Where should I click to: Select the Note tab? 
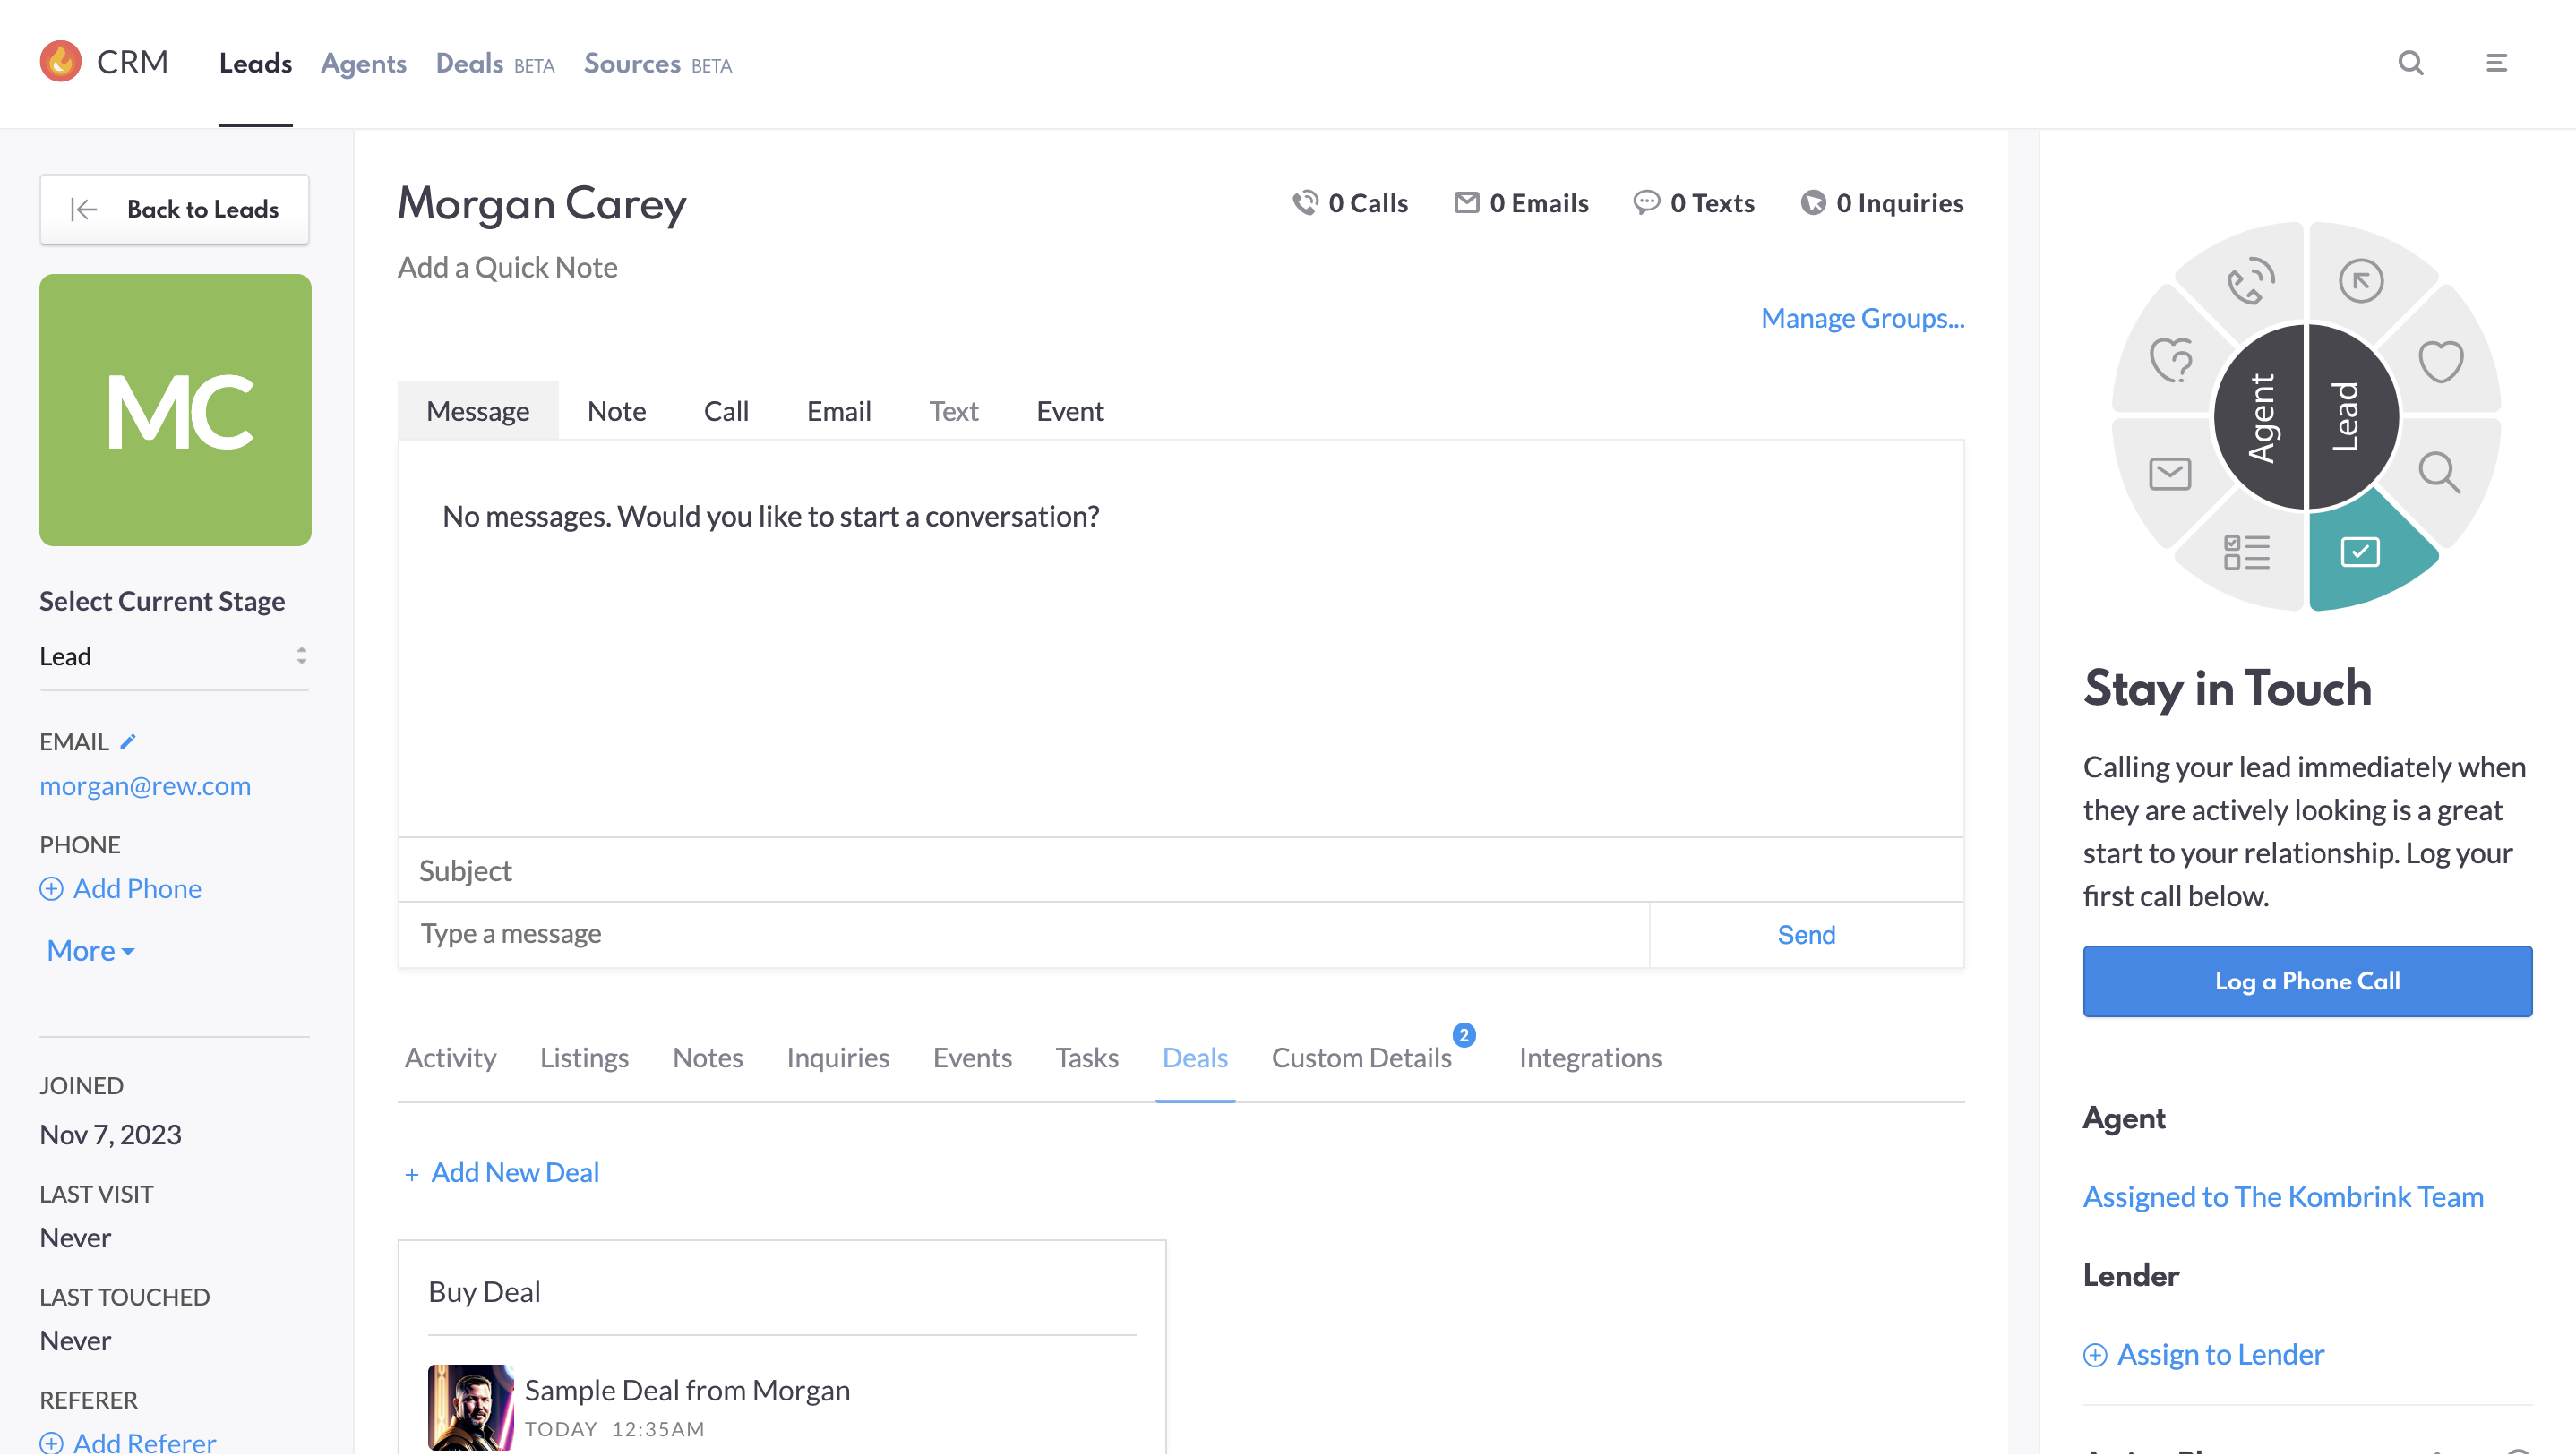616,410
